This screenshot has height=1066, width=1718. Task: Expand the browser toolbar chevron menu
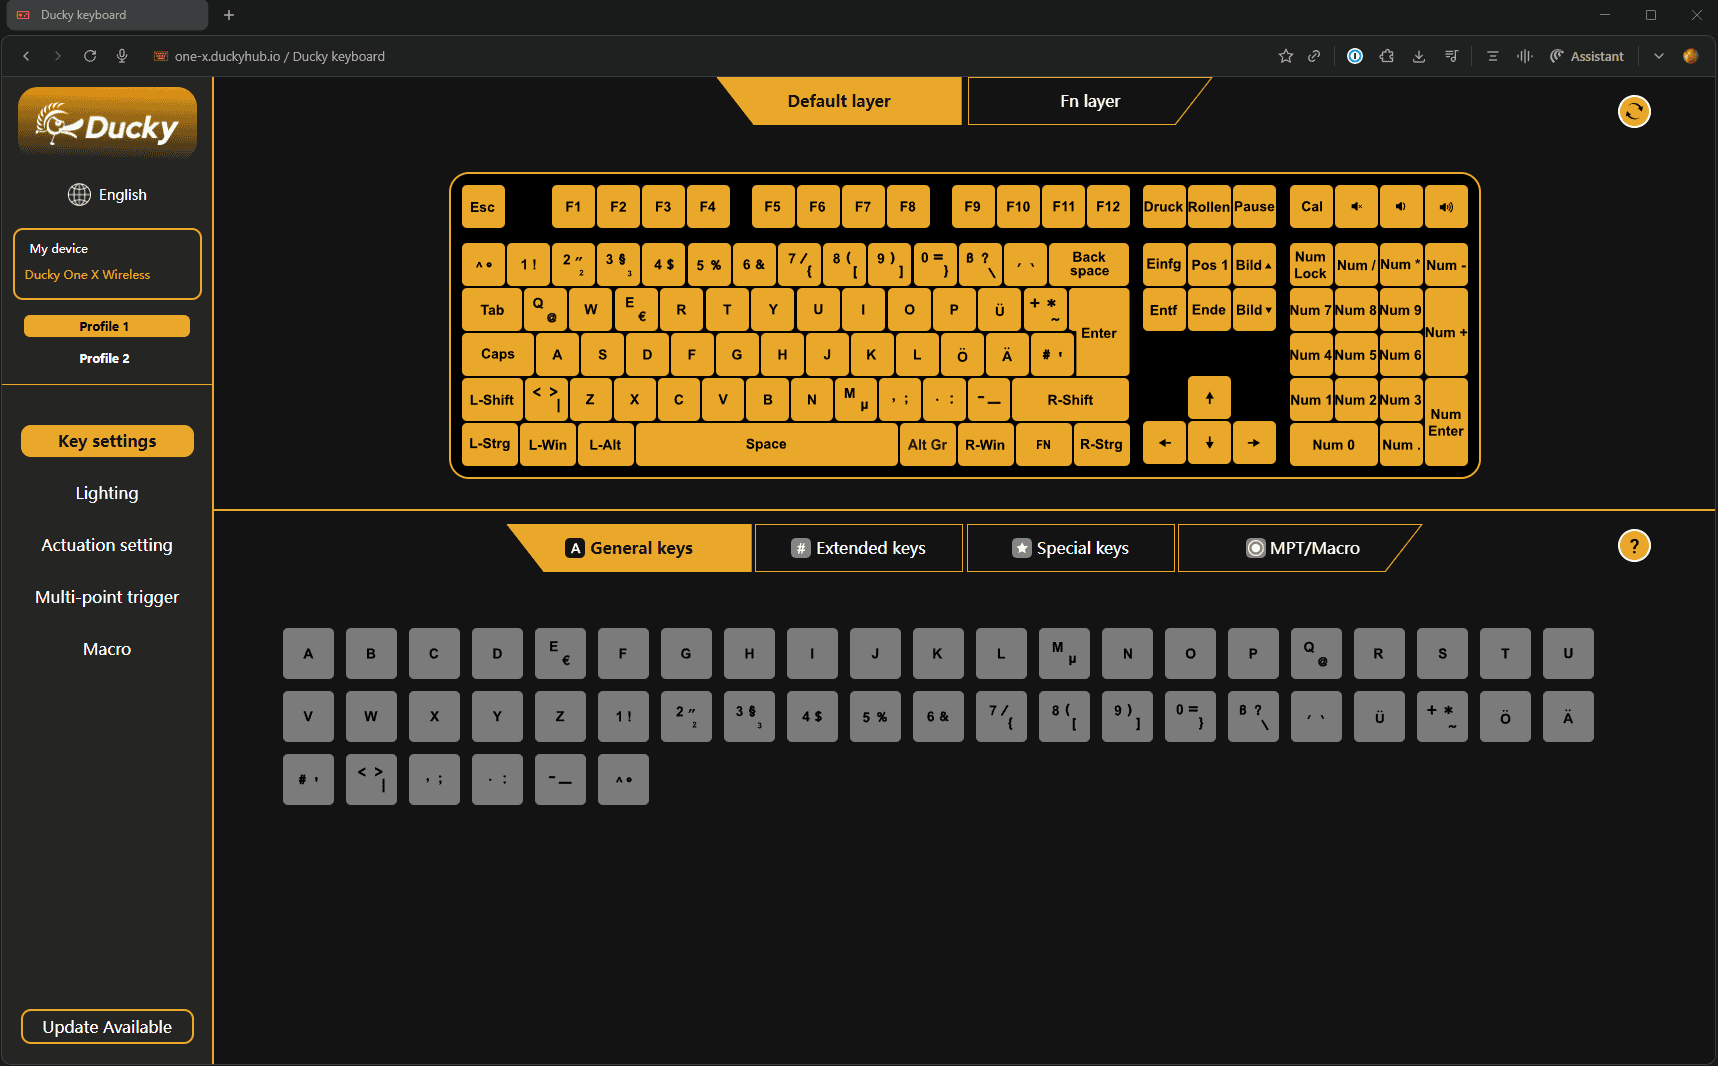click(1658, 56)
